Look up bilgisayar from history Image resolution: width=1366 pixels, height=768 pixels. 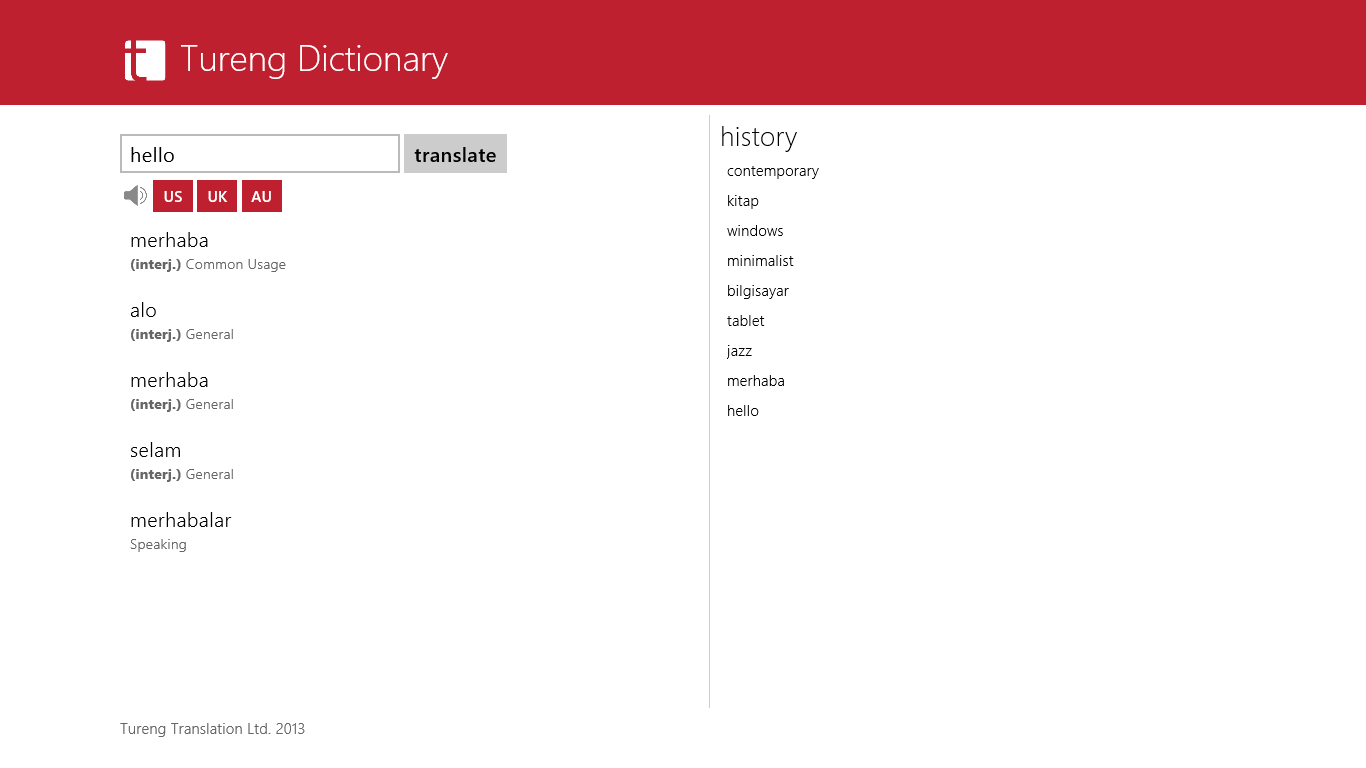click(x=757, y=291)
